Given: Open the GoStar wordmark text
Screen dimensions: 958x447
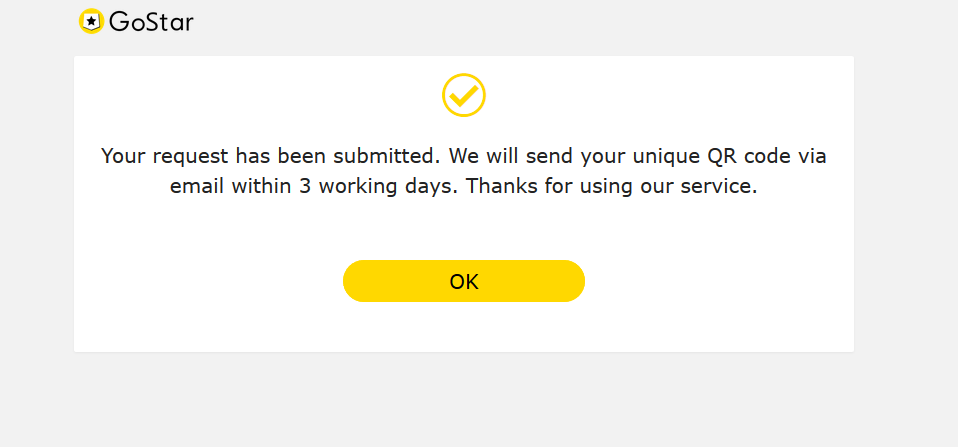Looking at the screenshot, I should point(152,22).
